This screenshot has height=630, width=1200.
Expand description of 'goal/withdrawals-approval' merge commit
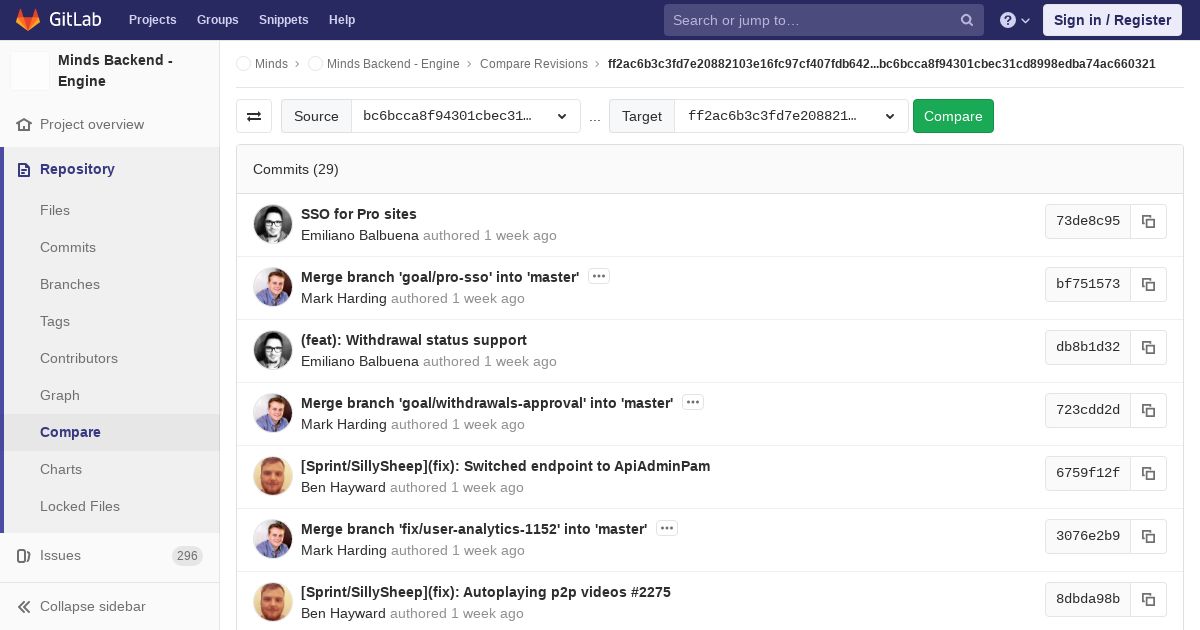(x=693, y=402)
